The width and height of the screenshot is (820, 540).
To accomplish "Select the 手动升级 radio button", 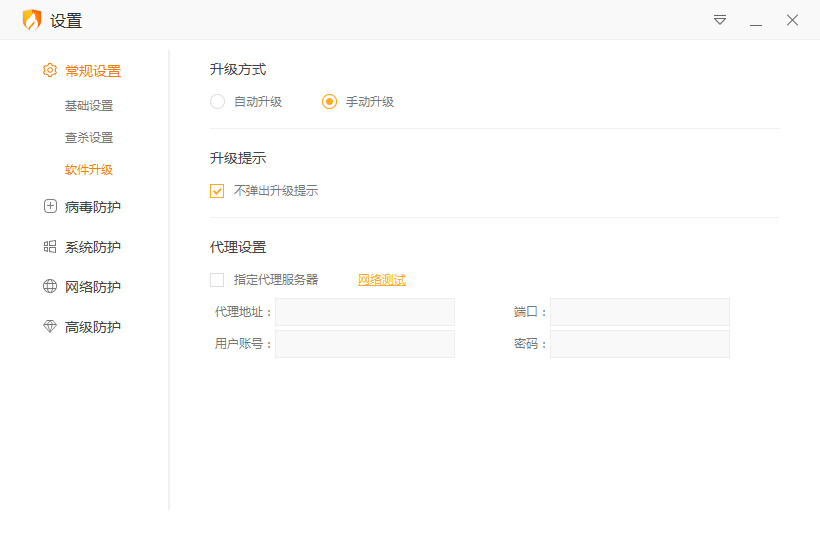I will 330,101.
